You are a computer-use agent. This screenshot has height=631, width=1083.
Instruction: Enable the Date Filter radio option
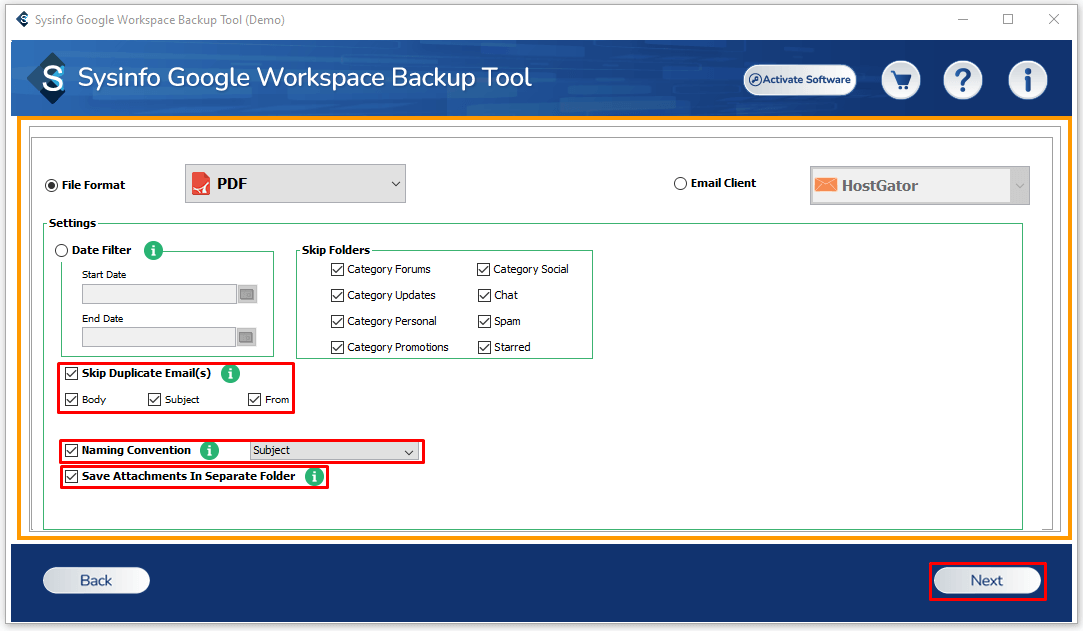62,251
